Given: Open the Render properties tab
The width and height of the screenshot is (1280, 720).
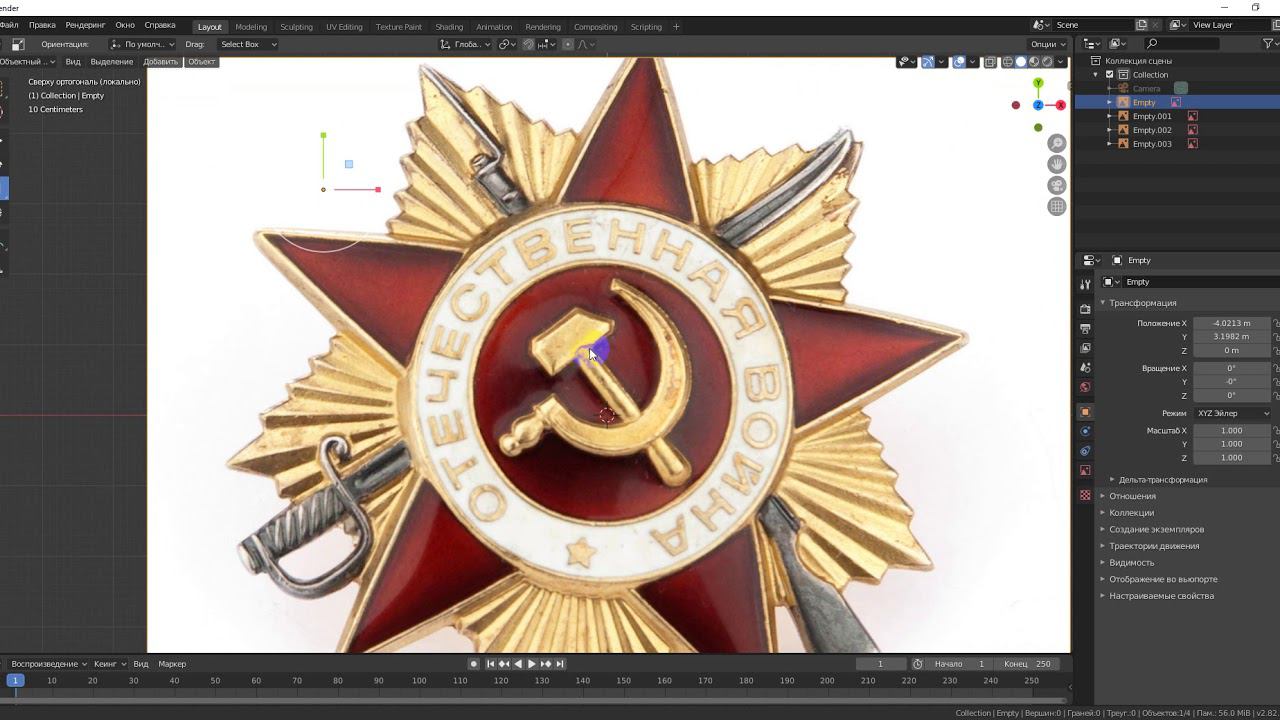Looking at the screenshot, I should pos(1085,309).
